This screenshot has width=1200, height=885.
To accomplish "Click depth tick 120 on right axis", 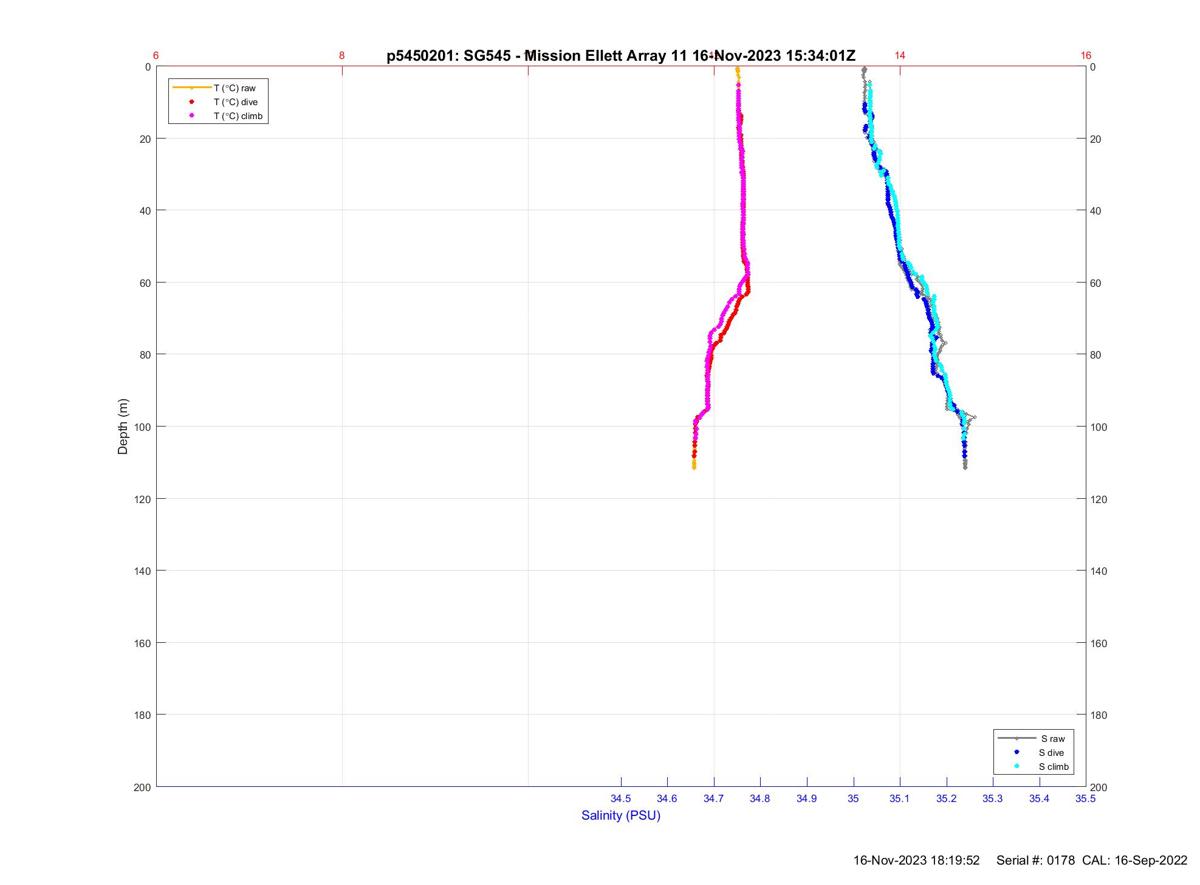I will 1099,499.
